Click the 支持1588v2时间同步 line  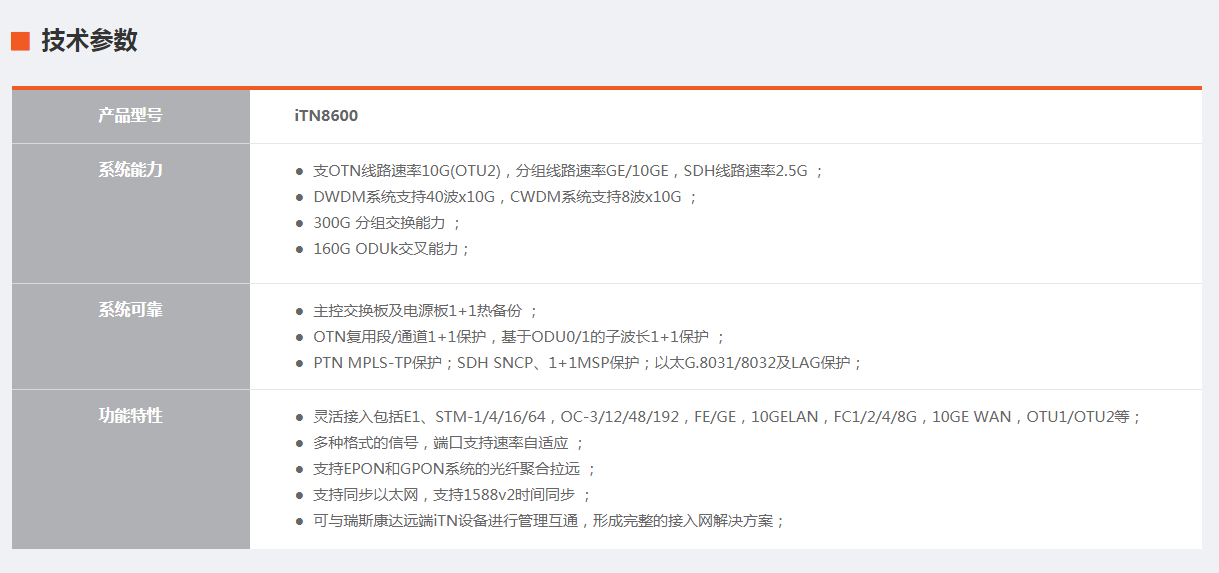point(452,495)
